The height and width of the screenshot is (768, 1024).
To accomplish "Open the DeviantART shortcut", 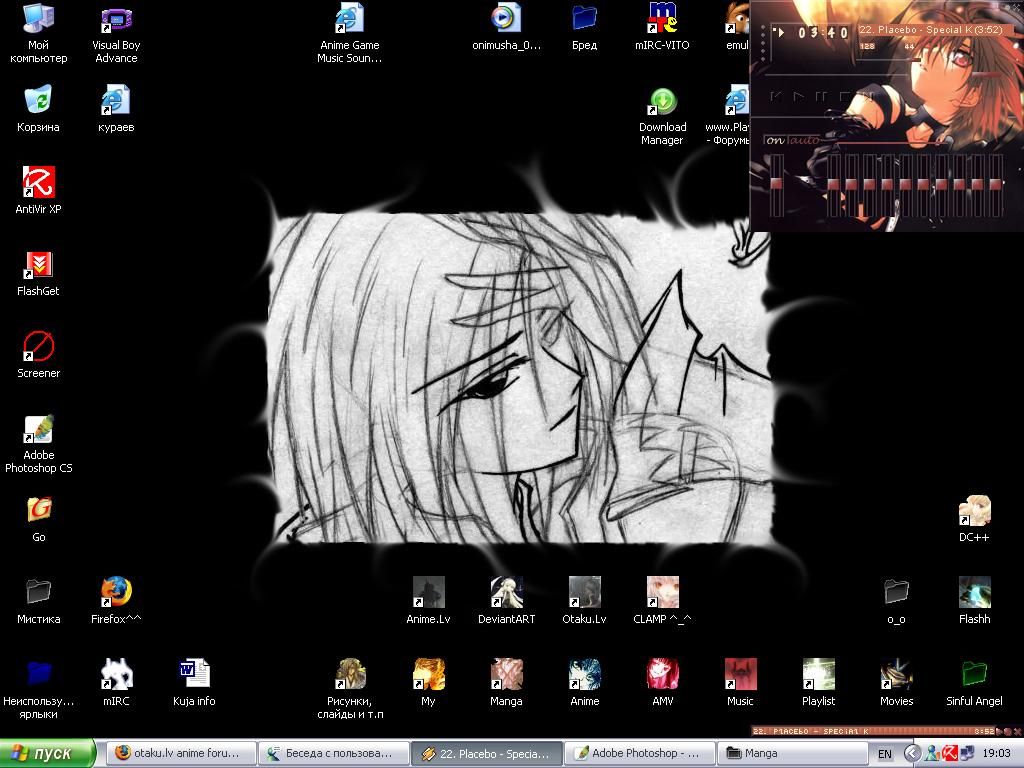I will [x=506, y=601].
